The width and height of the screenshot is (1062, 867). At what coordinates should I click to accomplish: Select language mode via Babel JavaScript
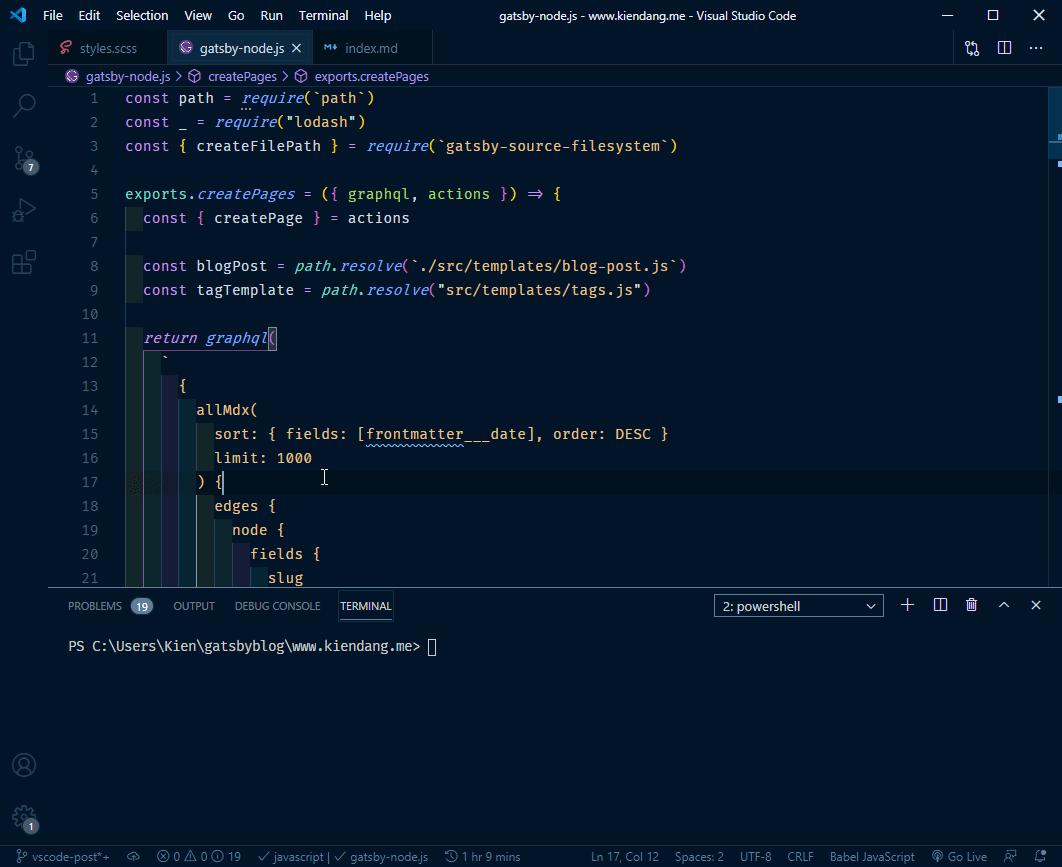(872, 857)
